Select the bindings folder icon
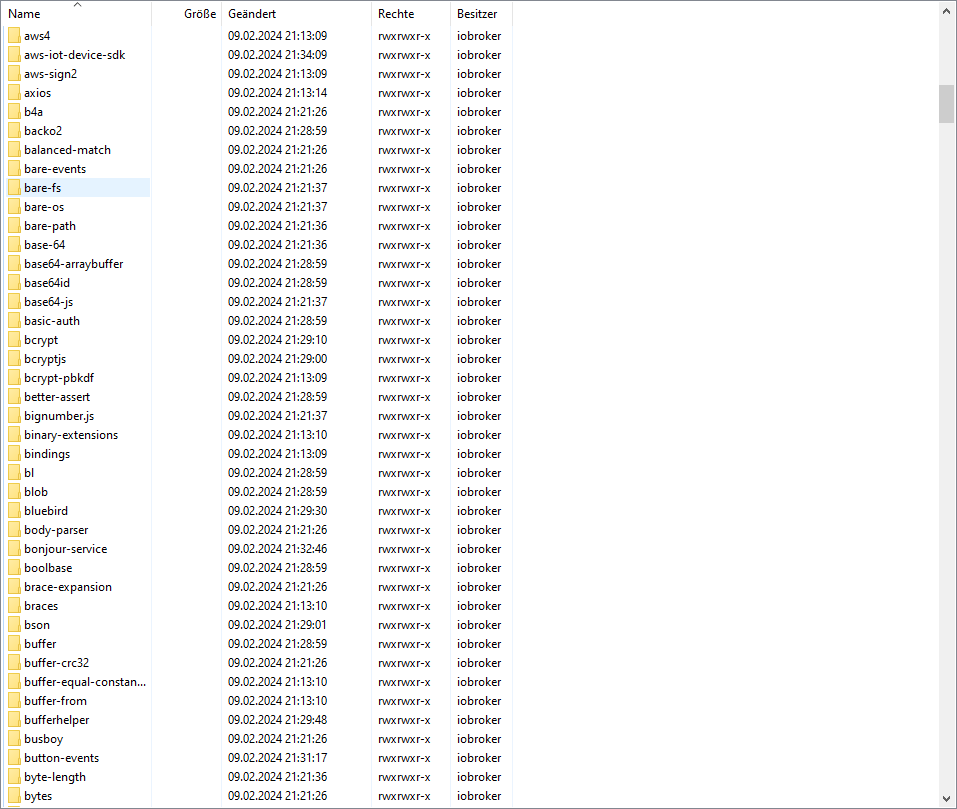This screenshot has width=957, height=809. coord(15,454)
